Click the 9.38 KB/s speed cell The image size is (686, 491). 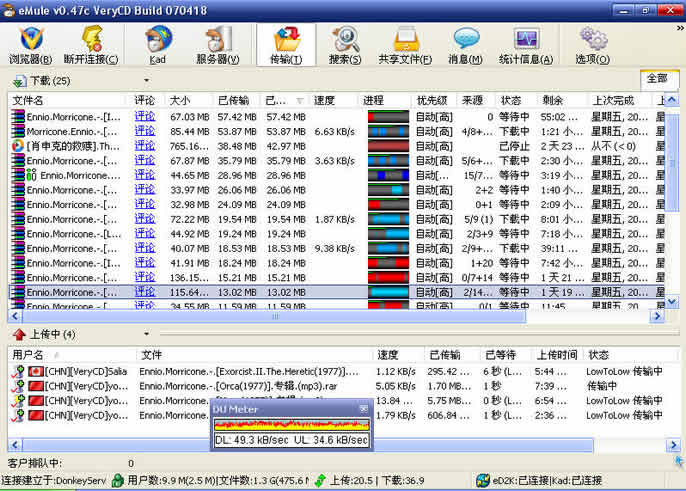(334, 248)
